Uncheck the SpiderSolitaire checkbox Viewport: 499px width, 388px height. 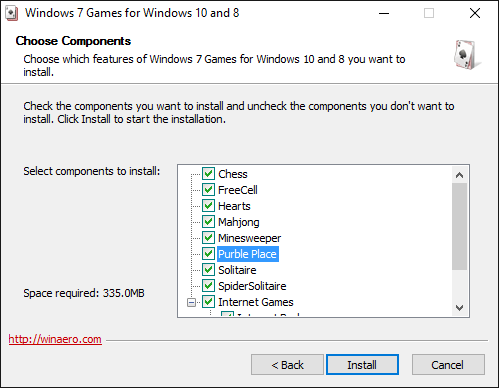pos(208,286)
